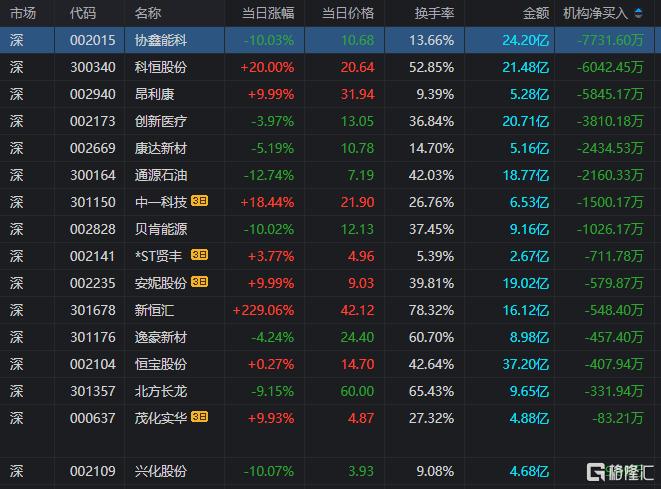Click the turnover rate 65.43% cell

pos(431,391)
